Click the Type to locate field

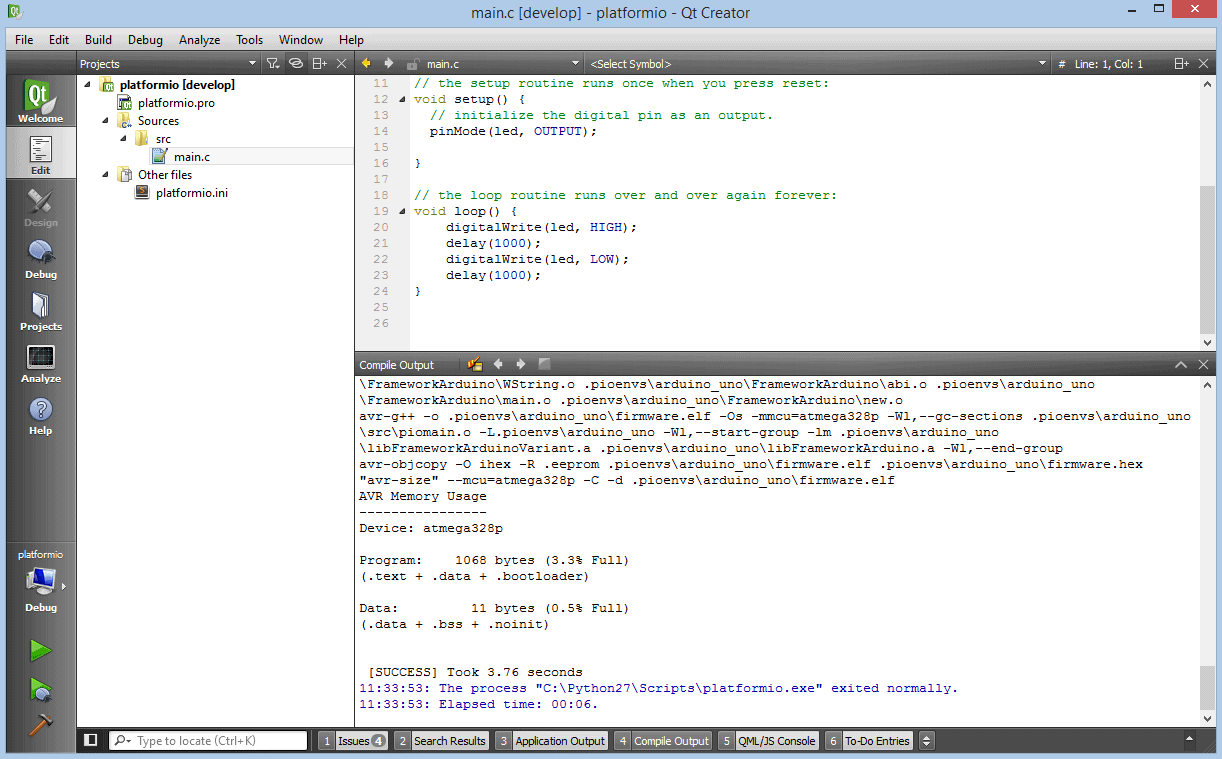click(x=208, y=740)
